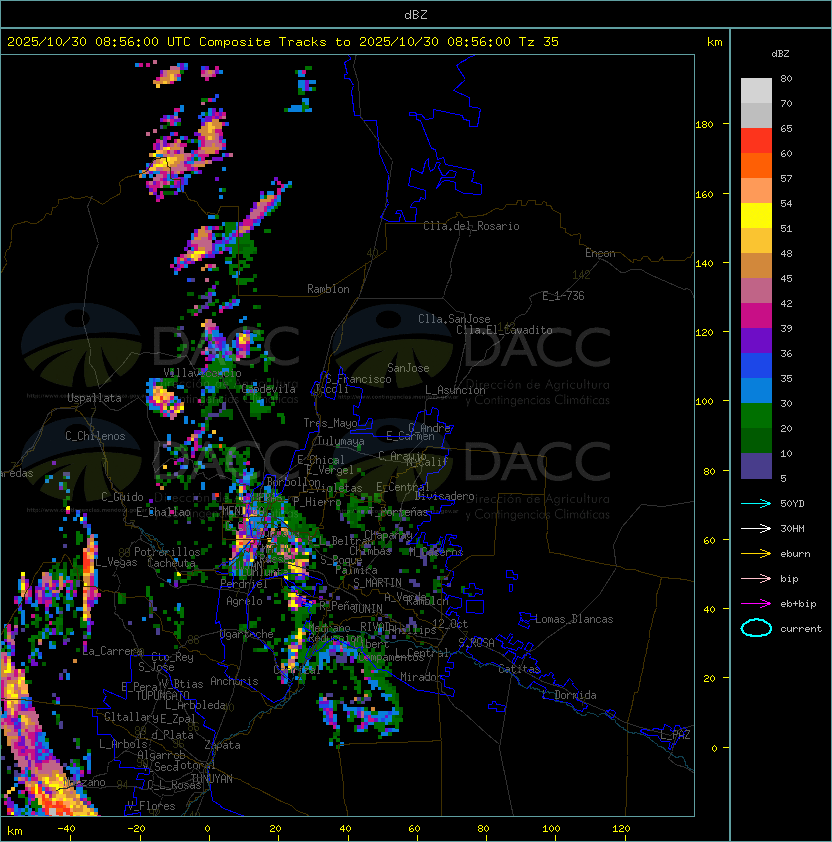This screenshot has width=832, height=842.
Task: Pick the light gray 70–80 dBZ swatch
Action: [x=756, y=90]
